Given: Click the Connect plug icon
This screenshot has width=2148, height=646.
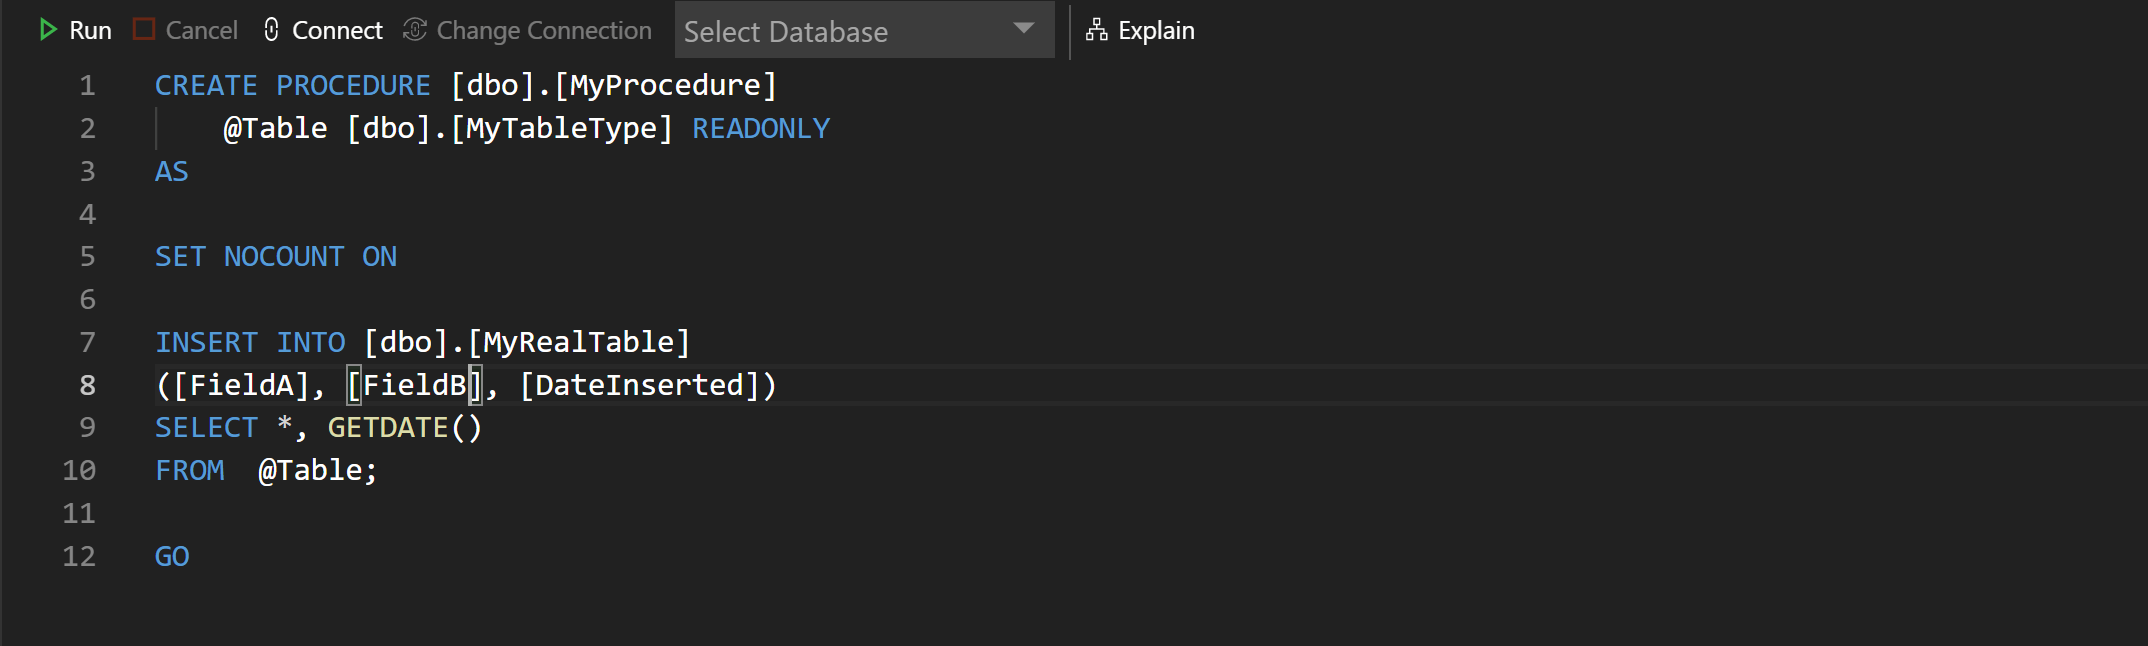Looking at the screenshot, I should tap(271, 30).
